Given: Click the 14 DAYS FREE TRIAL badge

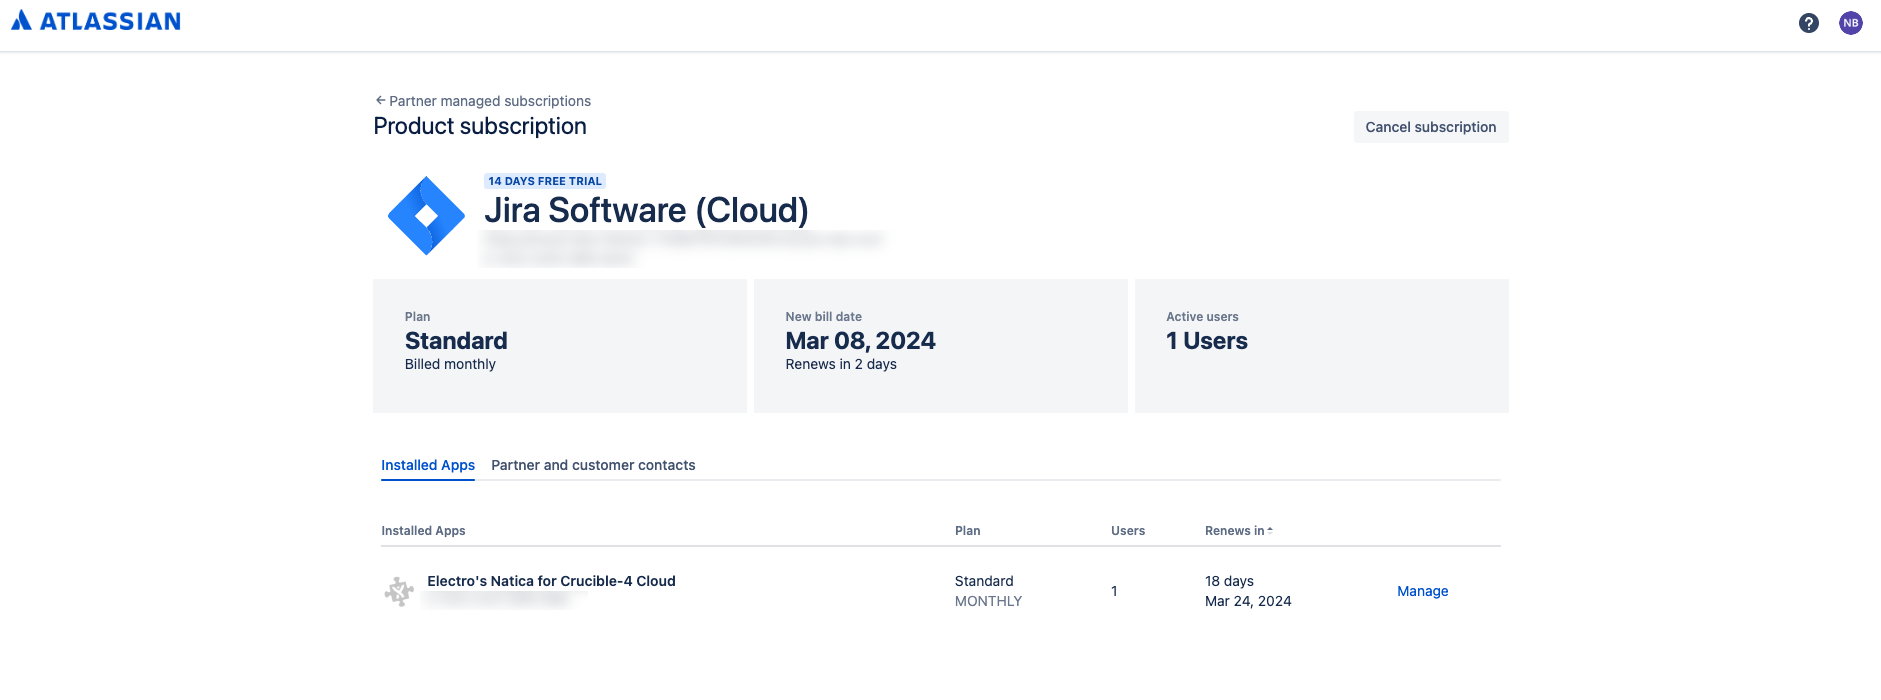Looking at the screenshot, I should pos(545,181).
